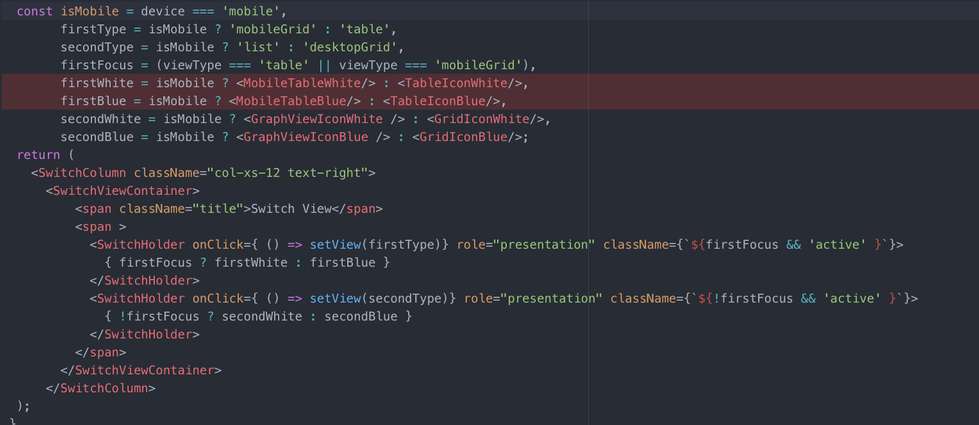
Task: Click the 'secondType' variable declaration
Action: click(x=97, y=47)
